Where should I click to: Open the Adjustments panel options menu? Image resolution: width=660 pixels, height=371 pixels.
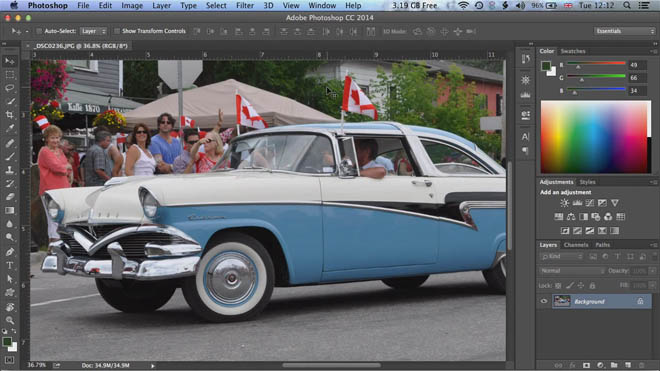[x=653, y=182]
